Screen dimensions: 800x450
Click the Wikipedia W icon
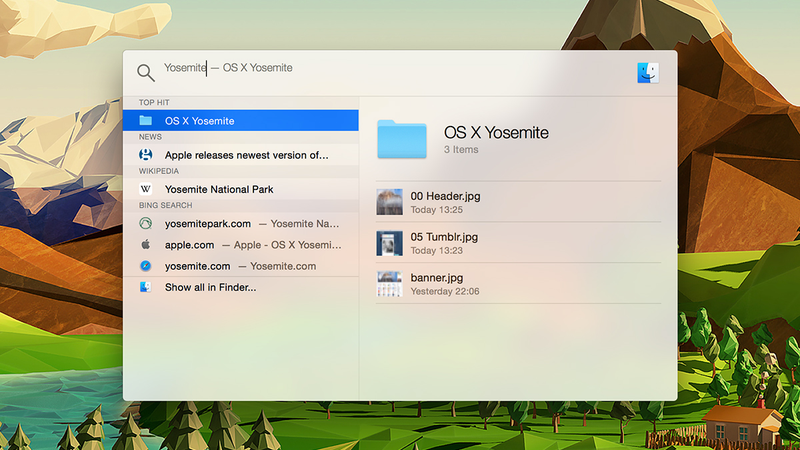(x=146, y=189)
